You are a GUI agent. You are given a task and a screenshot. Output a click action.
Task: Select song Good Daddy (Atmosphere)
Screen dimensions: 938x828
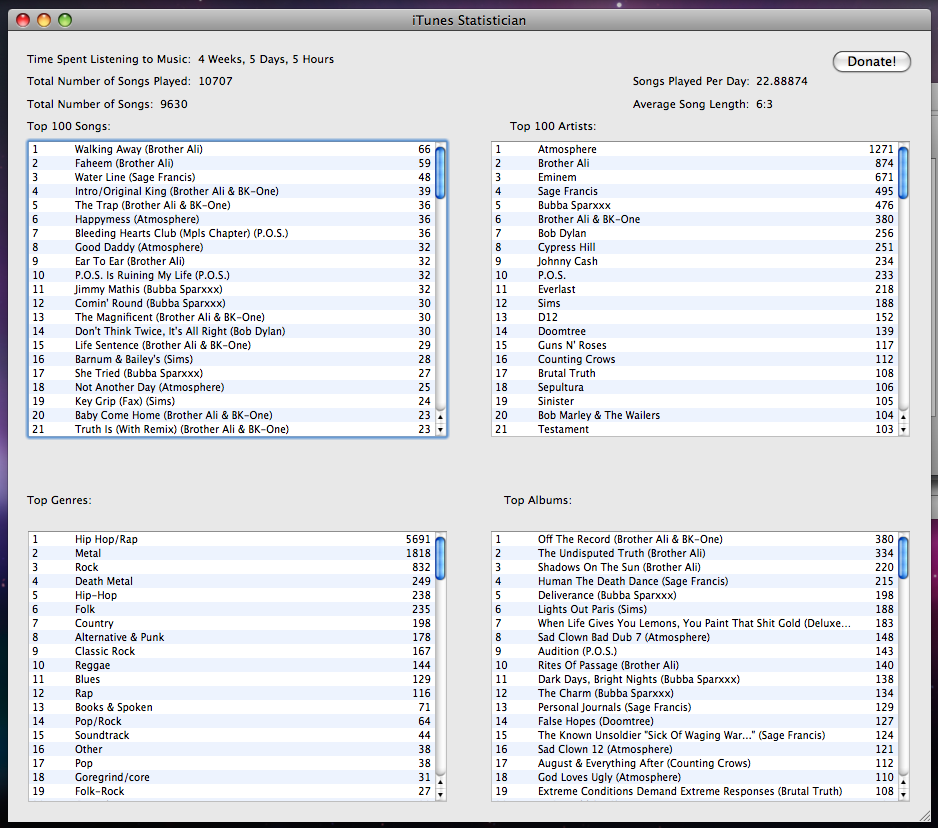(x=232, y=247)
